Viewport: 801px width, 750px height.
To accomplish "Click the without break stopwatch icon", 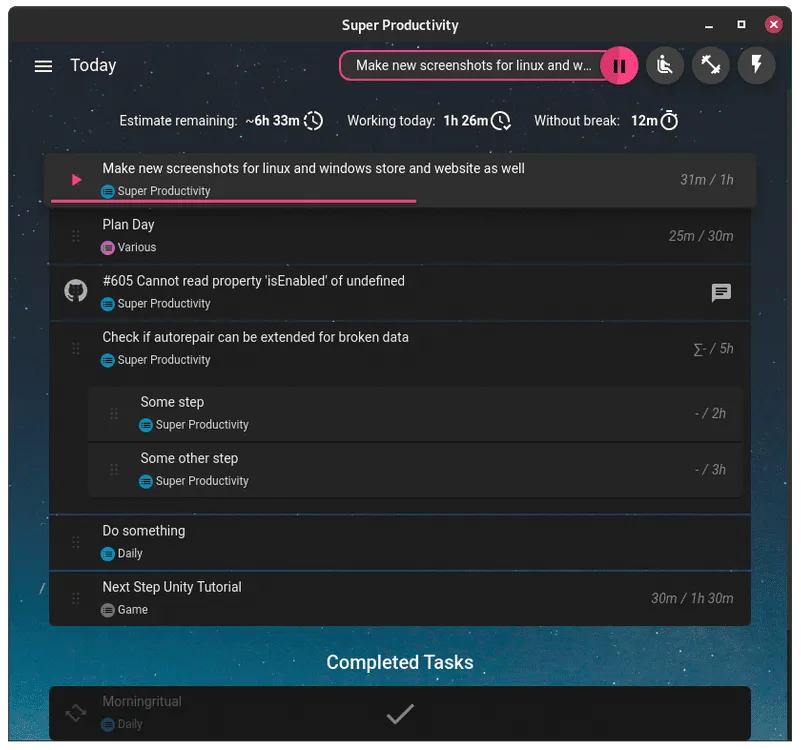I will click(669, 121).
